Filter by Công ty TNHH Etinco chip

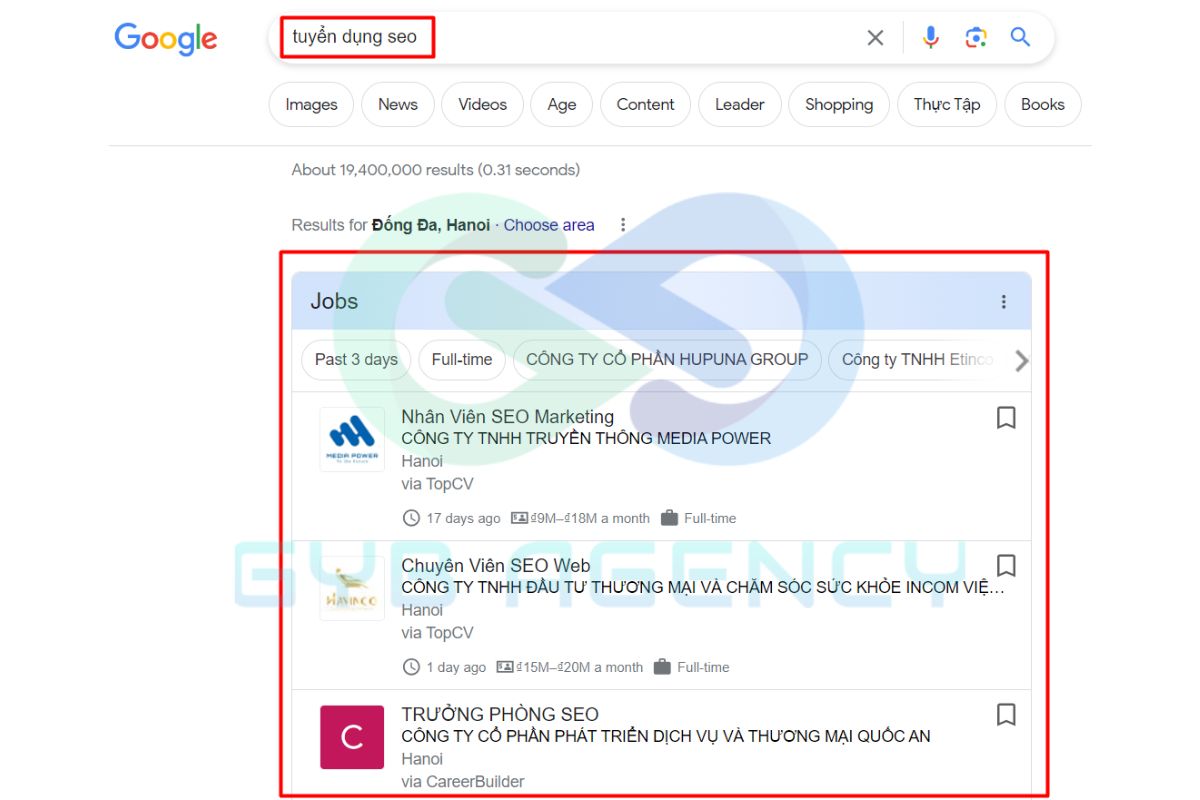click(917, 360)
